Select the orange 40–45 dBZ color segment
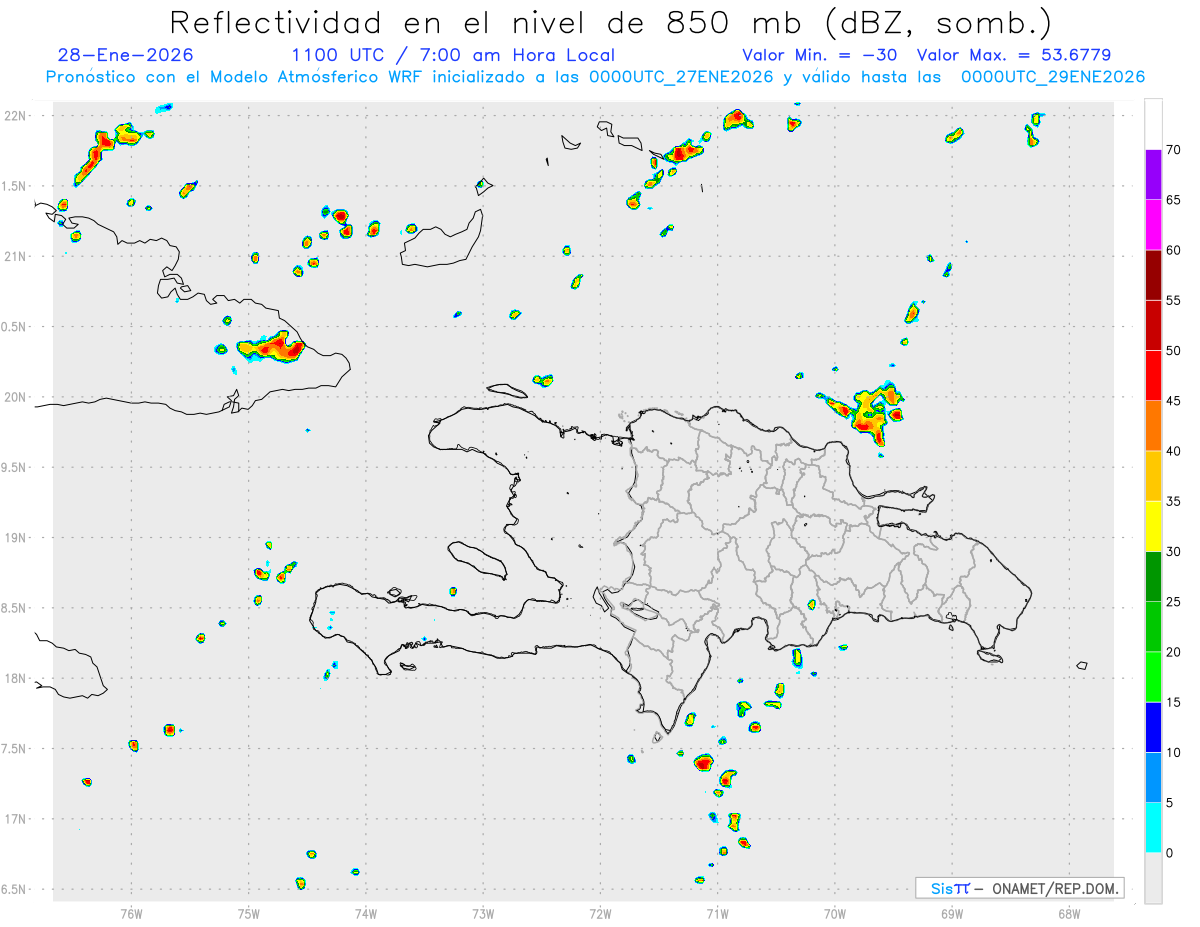The width and height of the screenshot is (1200, 927). pyautogui.click(x=1153, y=426)
